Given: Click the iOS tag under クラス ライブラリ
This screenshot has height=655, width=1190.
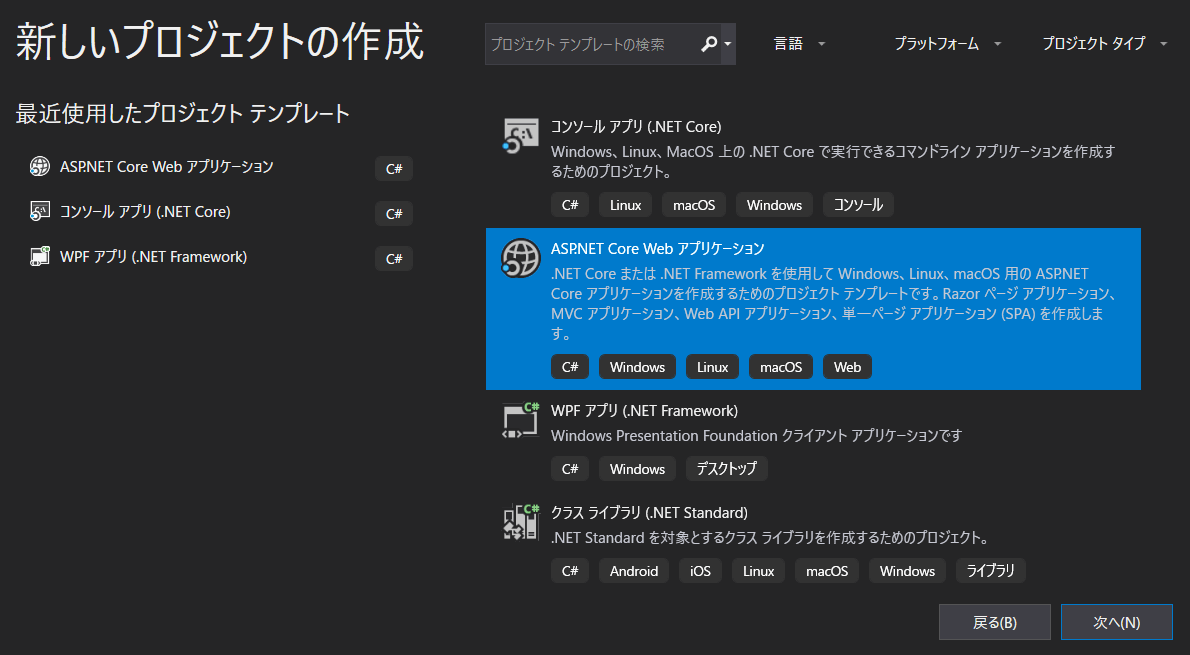Looking at the screenshot, I should [700, 571].
